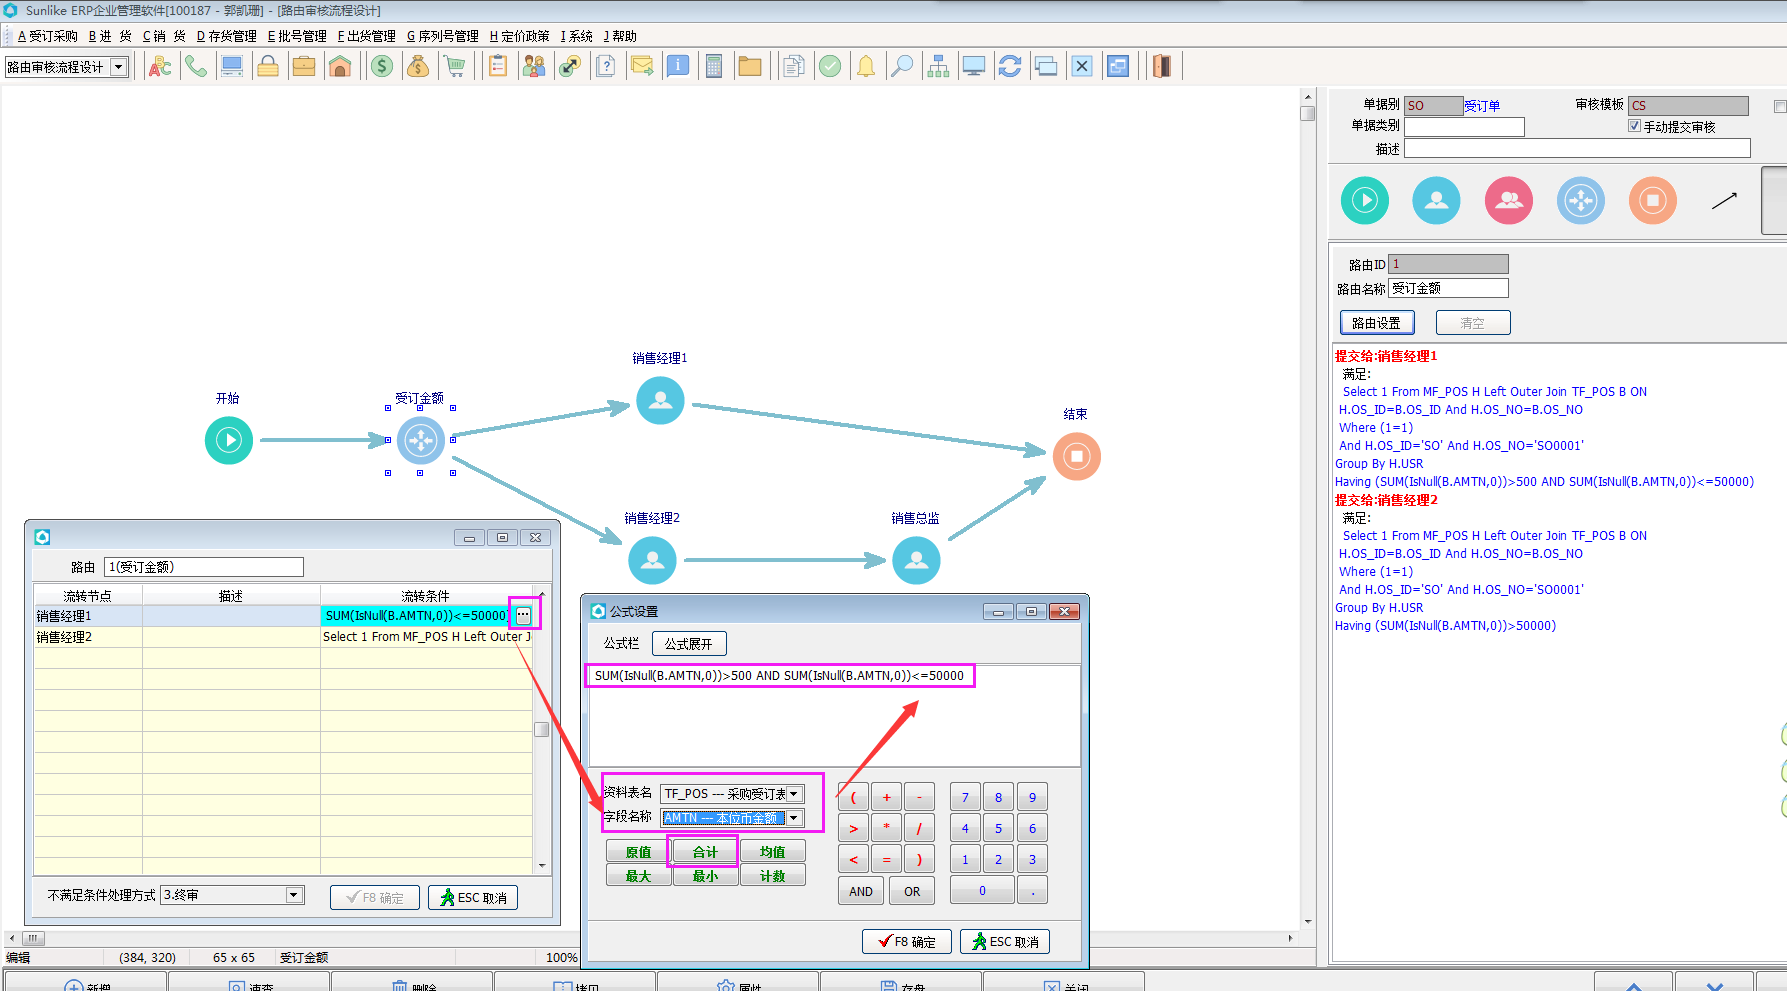Viewport: 1787px width, 991px height.
Task: Click the organization chart toolbar icon
Action: pos(938,67)
